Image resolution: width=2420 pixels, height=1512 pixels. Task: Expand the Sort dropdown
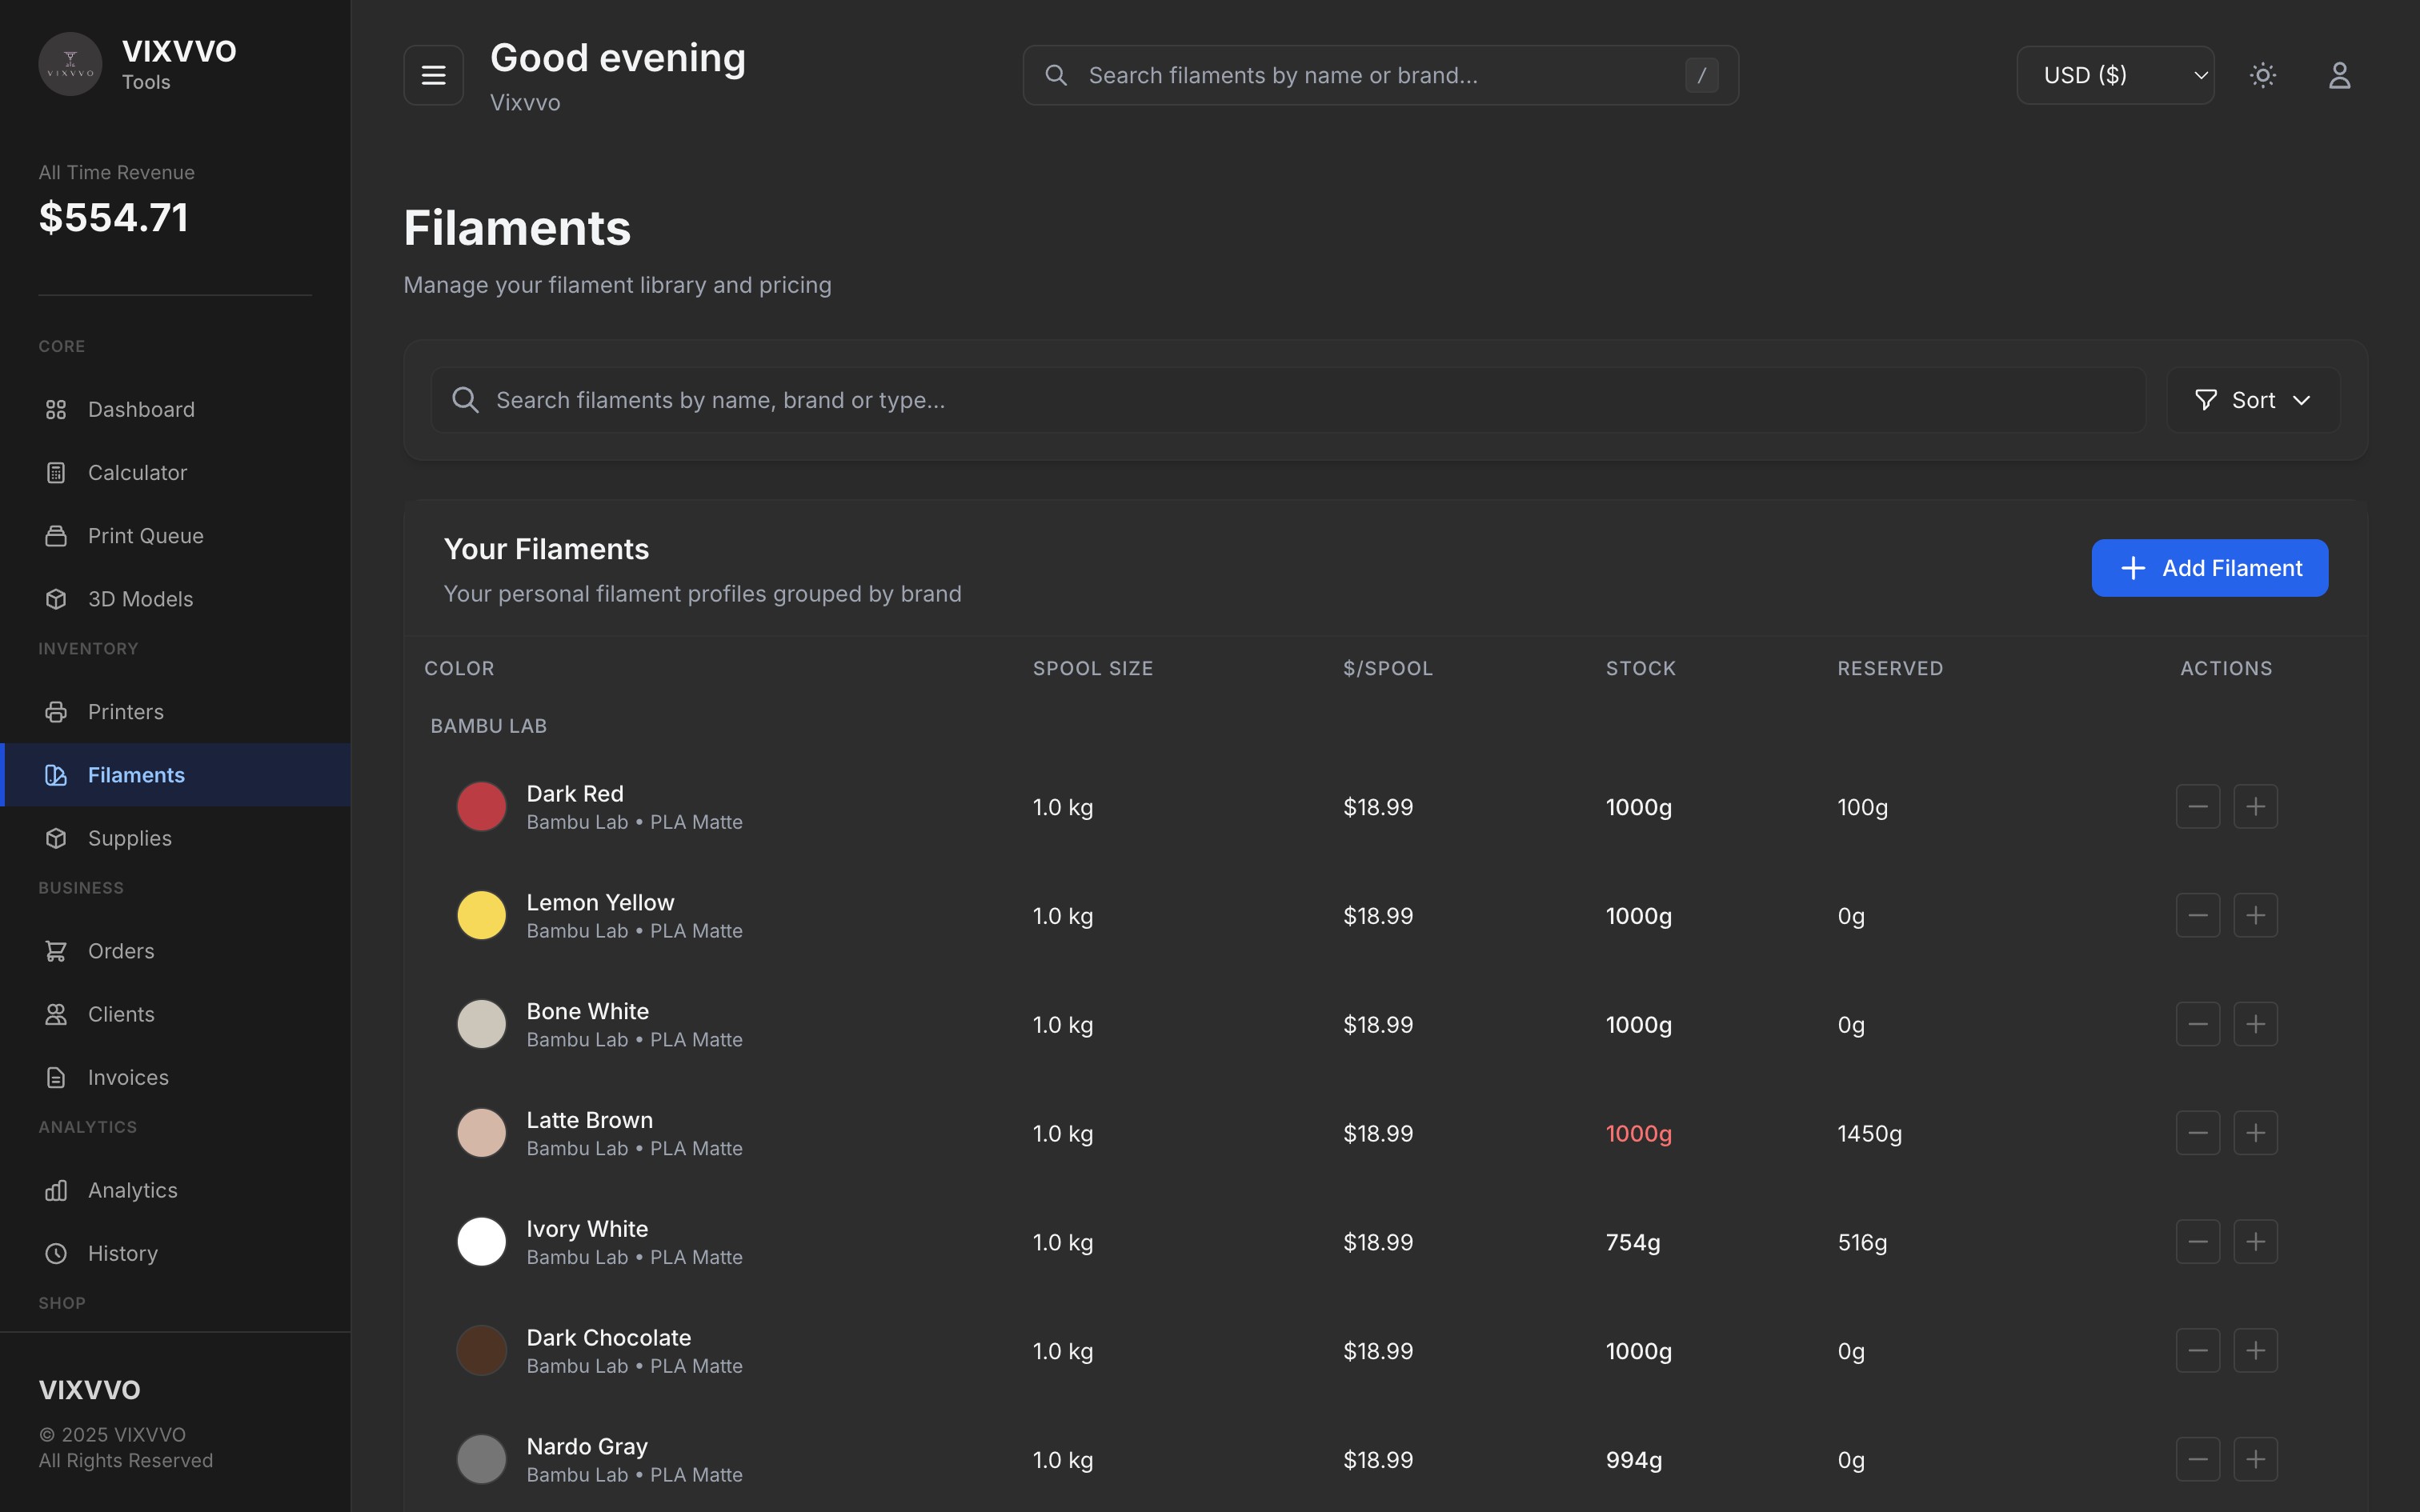pos(2253,400)
